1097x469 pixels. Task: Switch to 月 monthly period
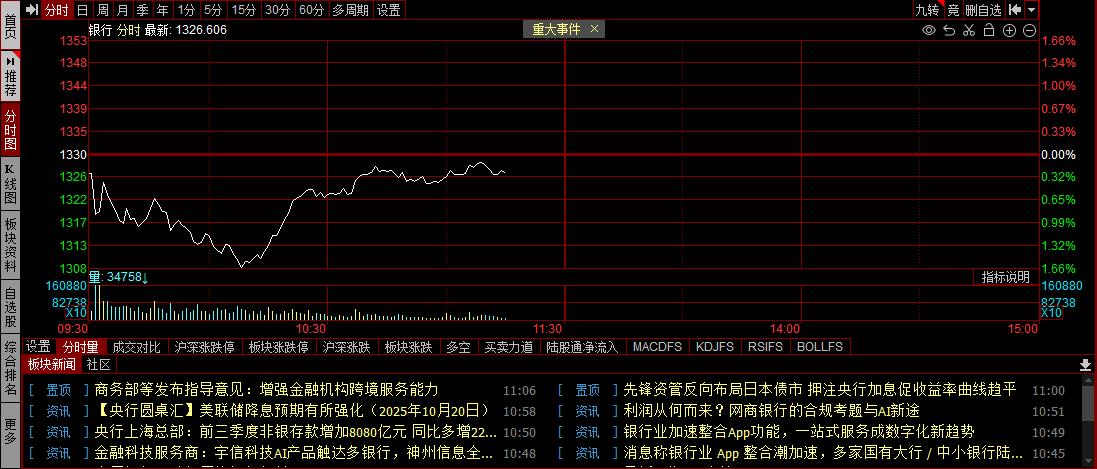pos(123,10)
